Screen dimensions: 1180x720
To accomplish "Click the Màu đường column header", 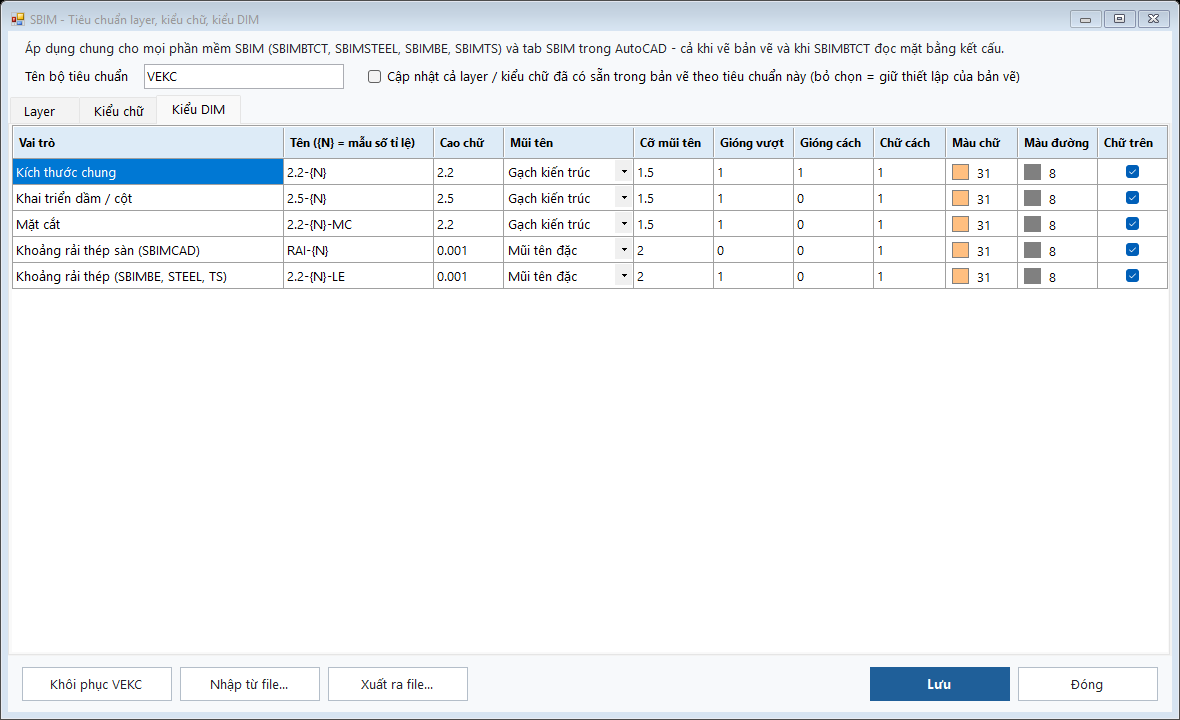I will pos(1057,143).
